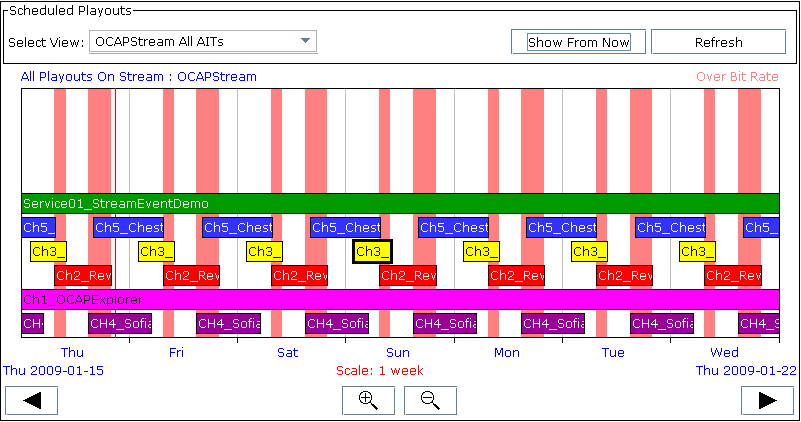Click the Thu day label
The image size is (801, 422).
72,353
